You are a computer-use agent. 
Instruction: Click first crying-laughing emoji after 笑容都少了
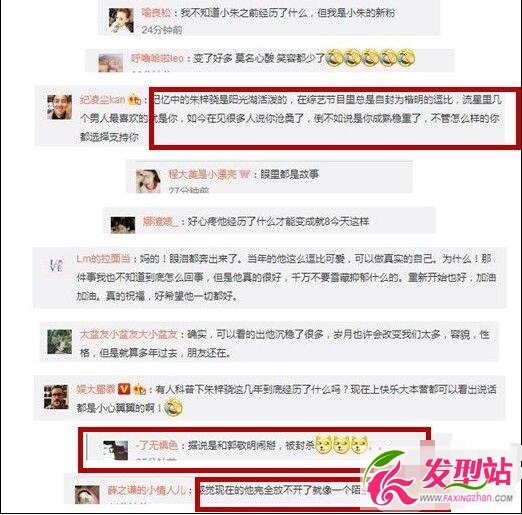tap(334, 58)
